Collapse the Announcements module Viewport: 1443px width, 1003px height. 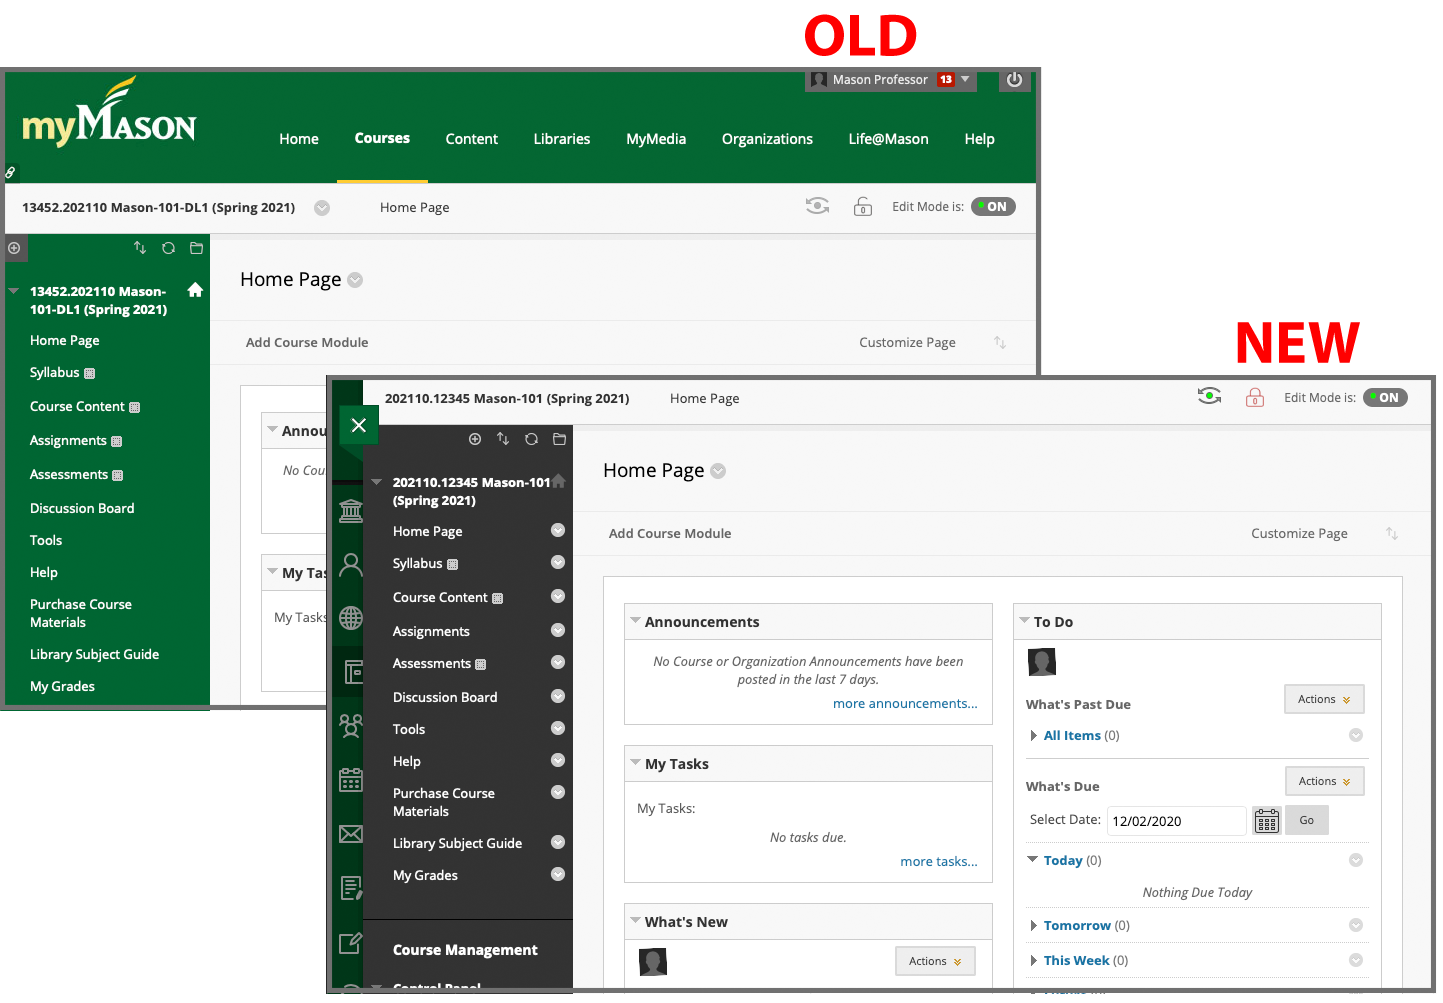tap(635, 621)
